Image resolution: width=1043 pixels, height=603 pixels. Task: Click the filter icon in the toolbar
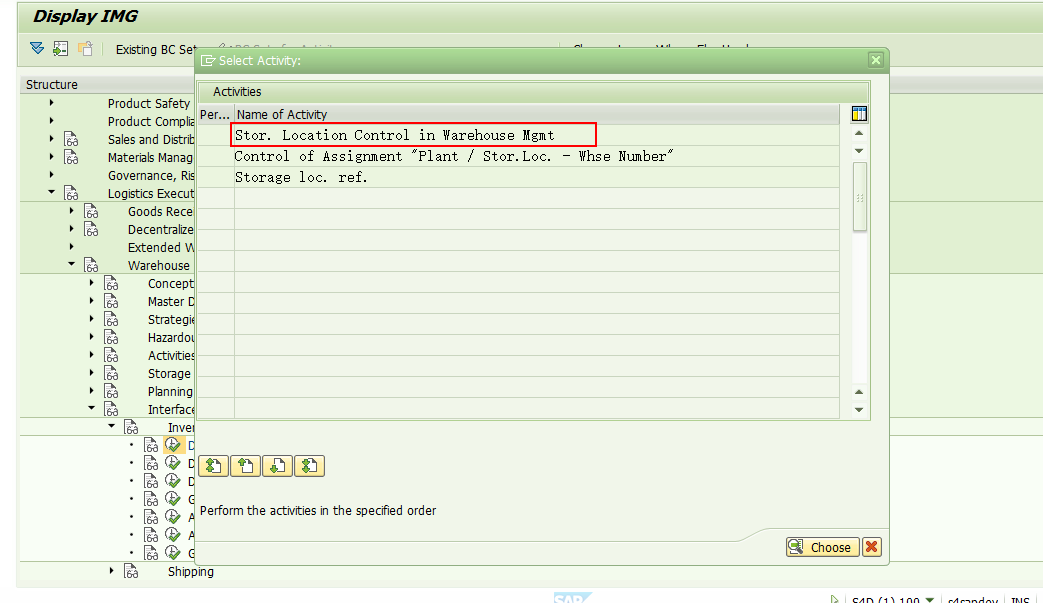coord(37,48)
